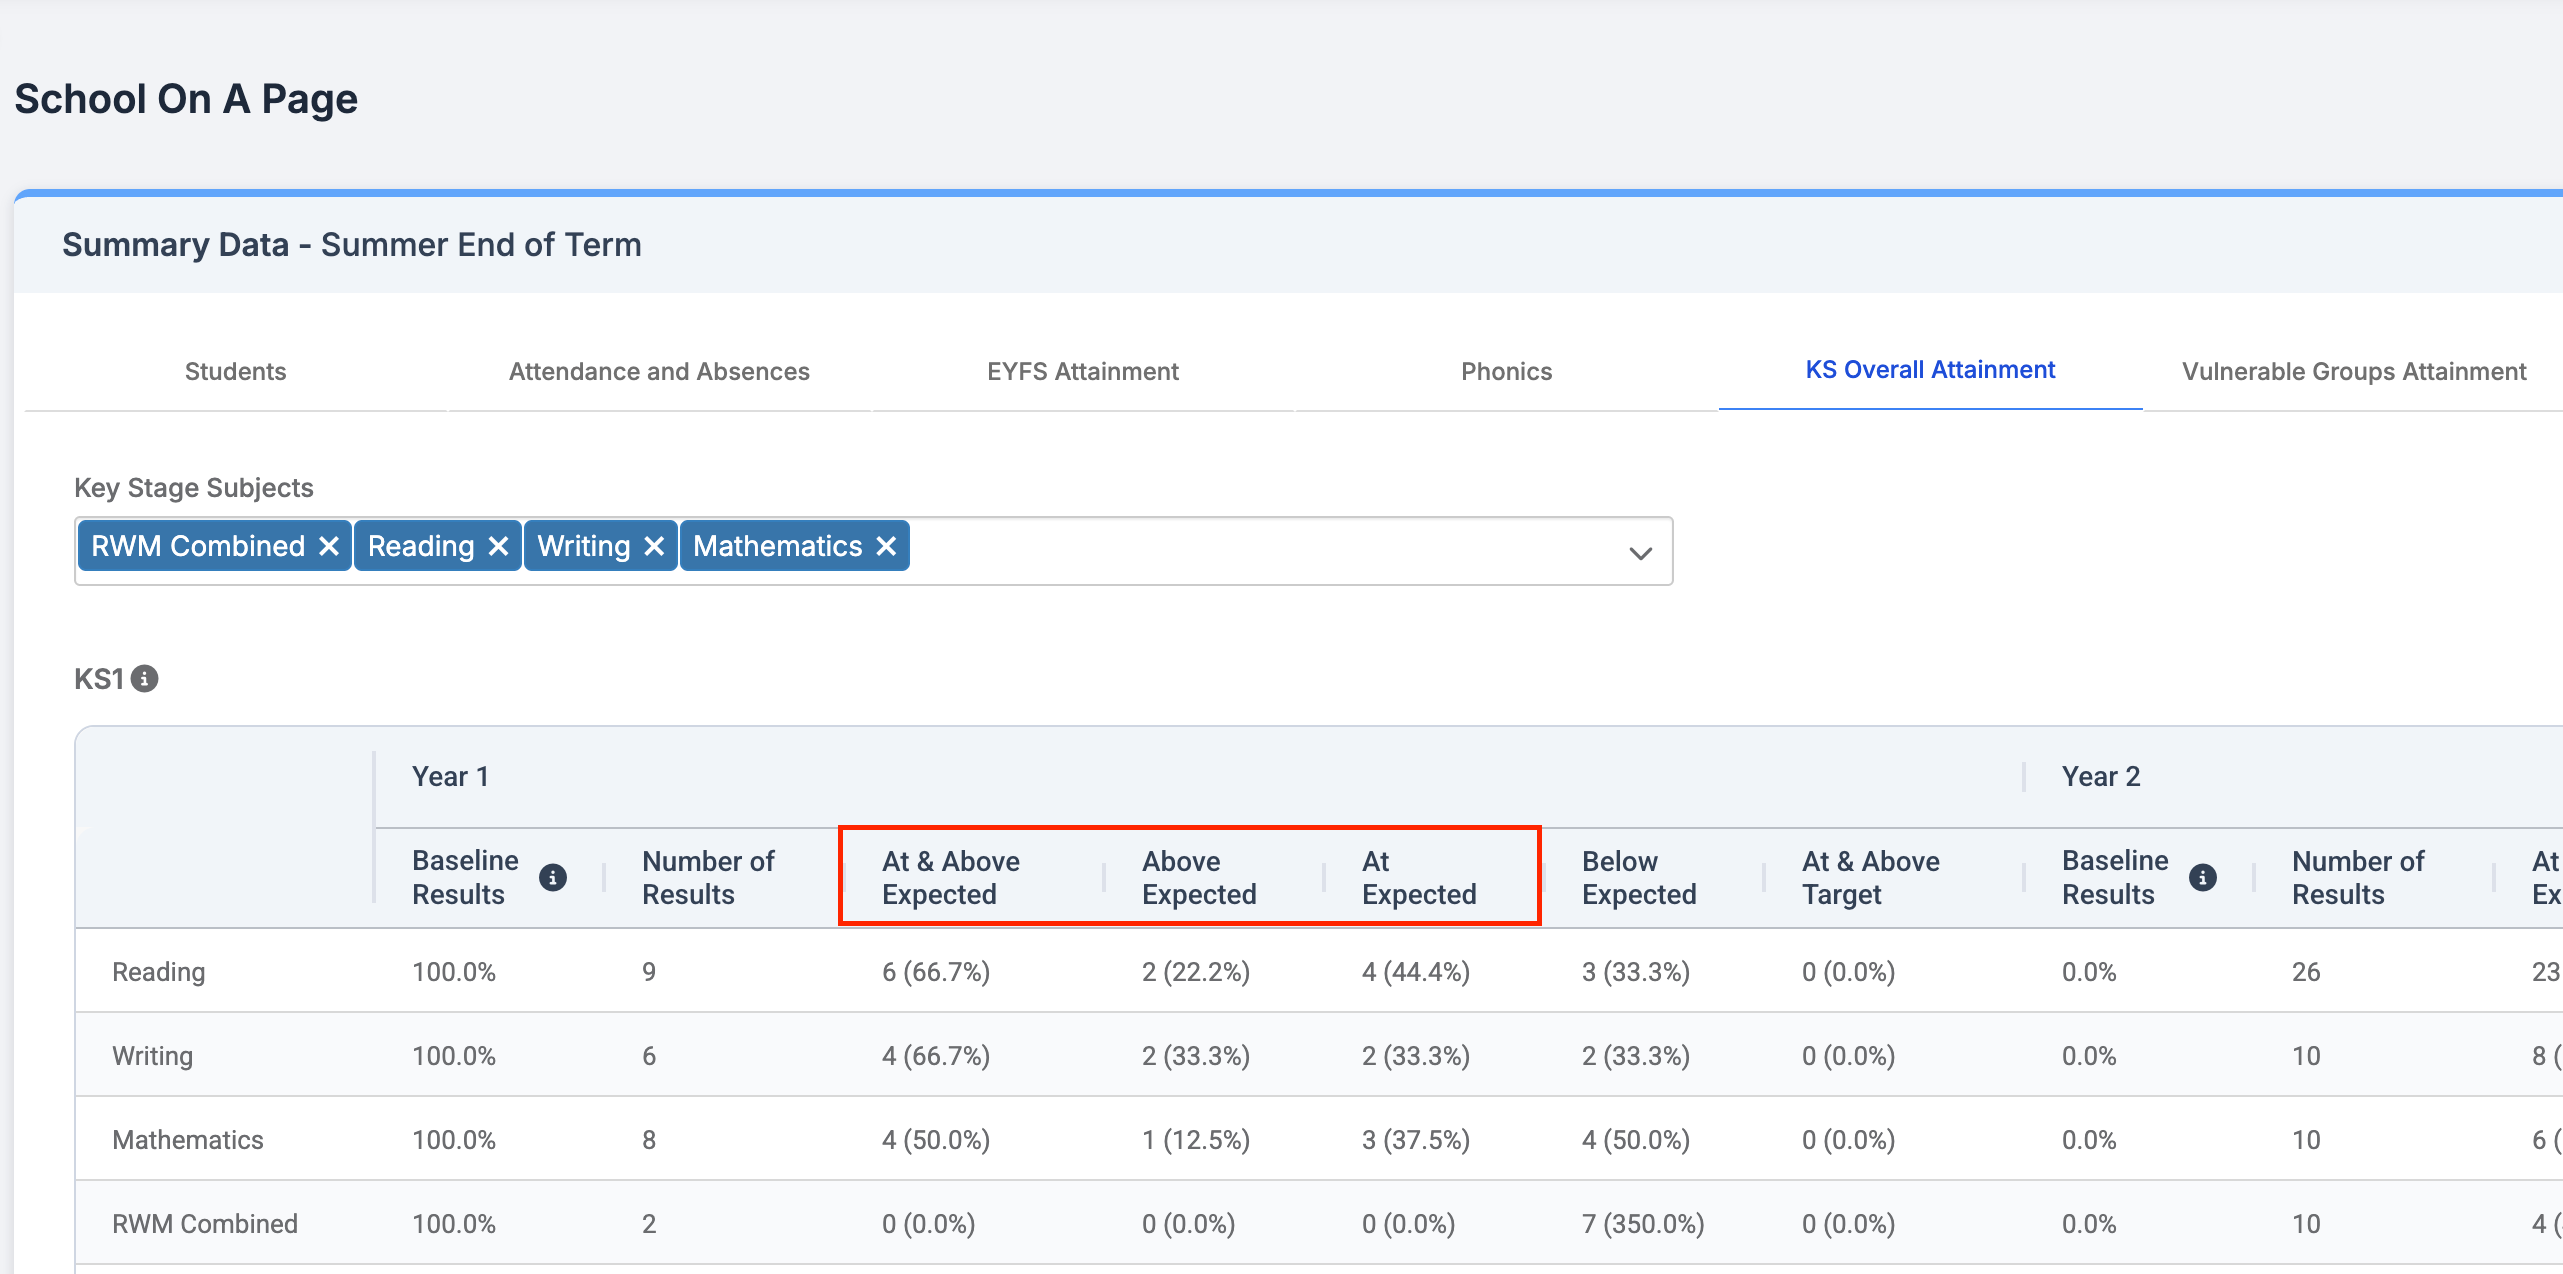Click the At & Above Expected column header
The height and width of the screenshot is (1274, 2563).
(950, 877)
